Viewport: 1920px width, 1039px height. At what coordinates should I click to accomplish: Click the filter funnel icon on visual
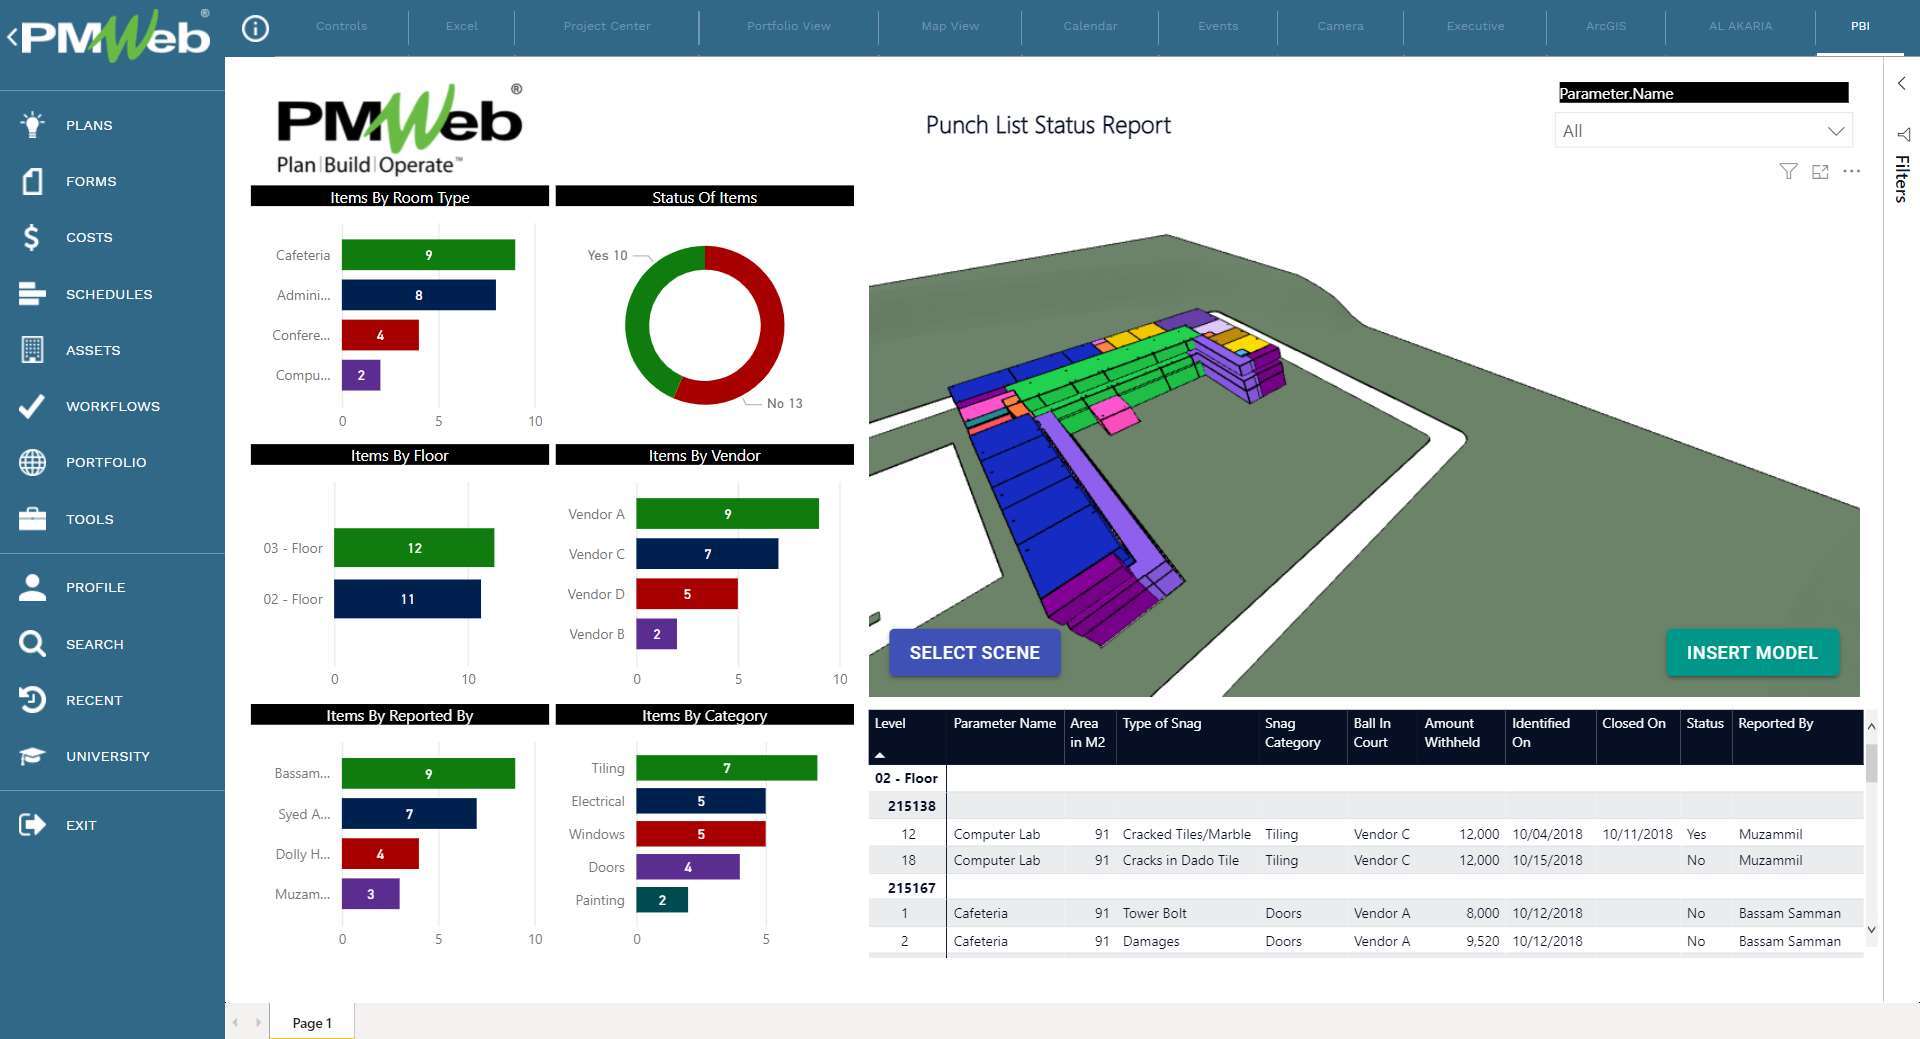tap(1788, 172)
